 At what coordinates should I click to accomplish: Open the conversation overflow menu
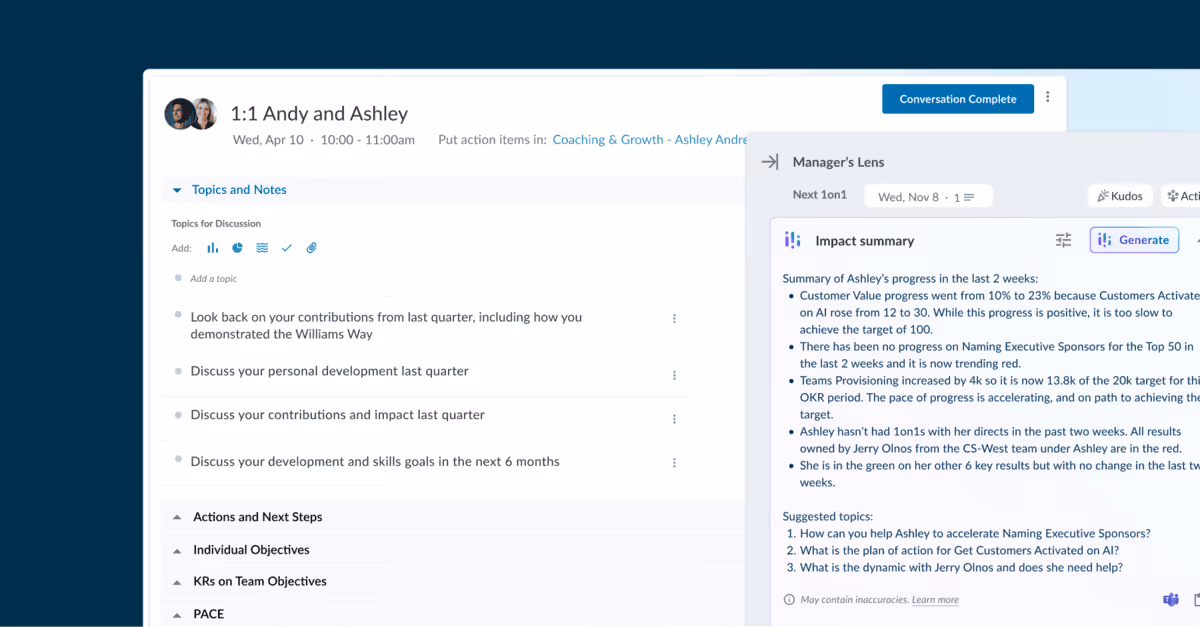pyautogui.click(x=1047, y=96)
